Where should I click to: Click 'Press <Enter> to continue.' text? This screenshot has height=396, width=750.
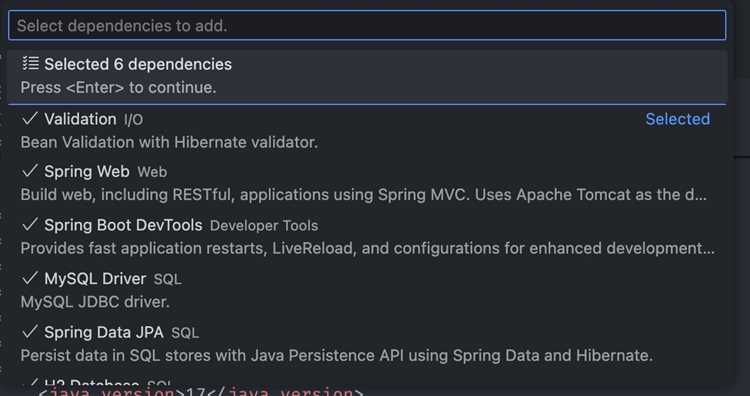tap(118, 88)
